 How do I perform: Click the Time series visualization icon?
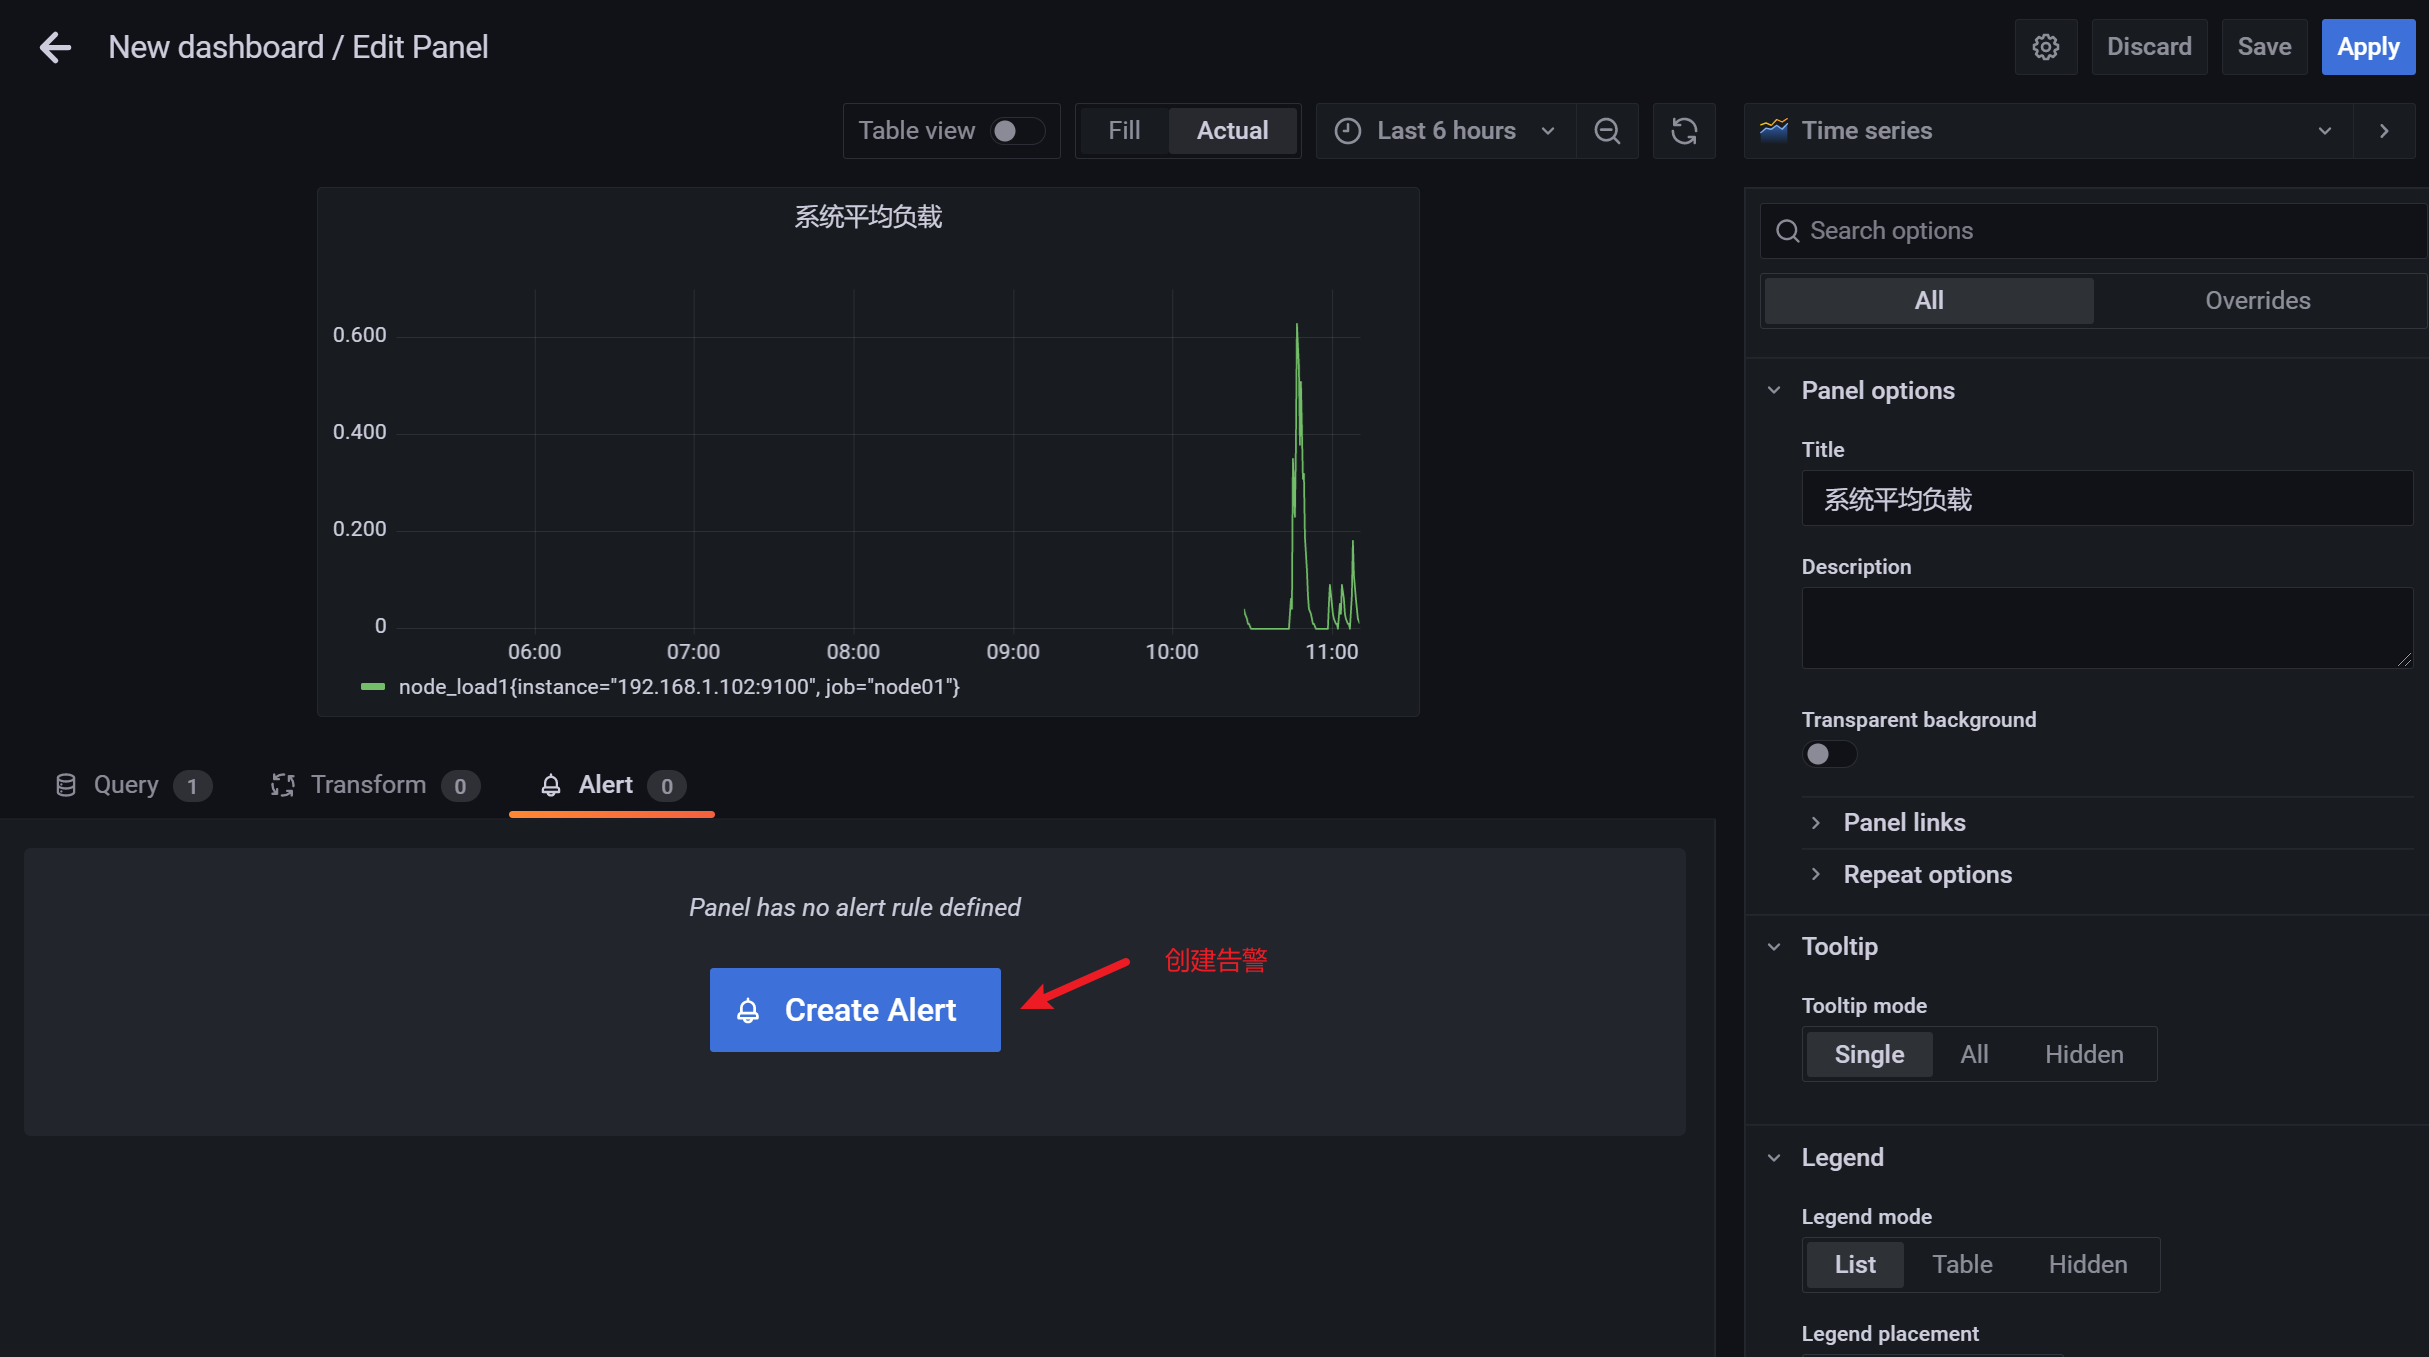point(1774,130)
